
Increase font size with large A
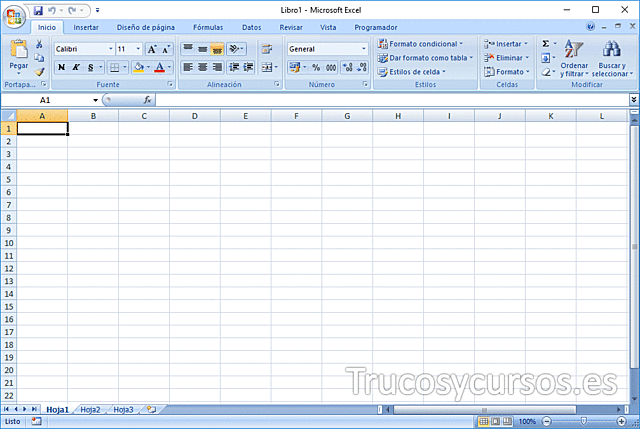pyautogui.click(x=152, y=49)
